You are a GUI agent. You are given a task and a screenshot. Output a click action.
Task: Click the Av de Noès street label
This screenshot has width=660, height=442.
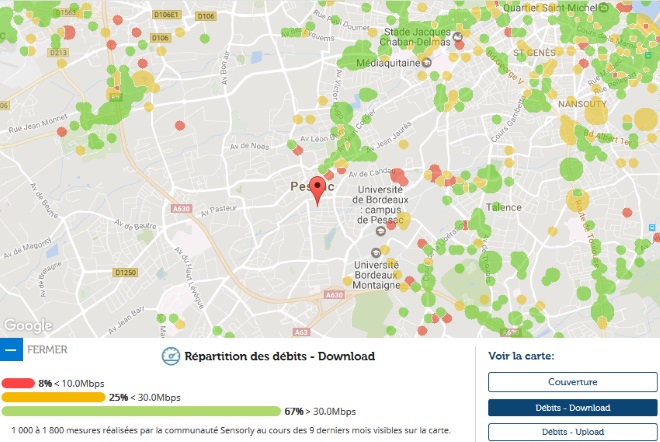pos(249,146)
